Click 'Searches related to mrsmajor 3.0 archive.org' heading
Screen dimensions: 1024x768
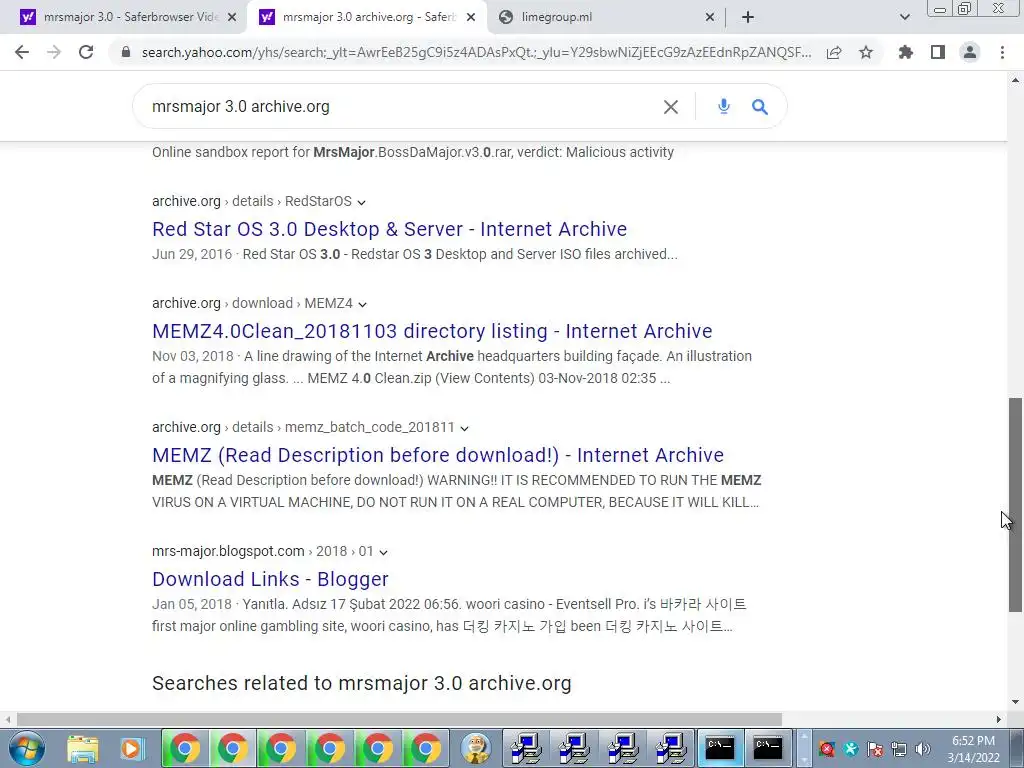(361, 683)
